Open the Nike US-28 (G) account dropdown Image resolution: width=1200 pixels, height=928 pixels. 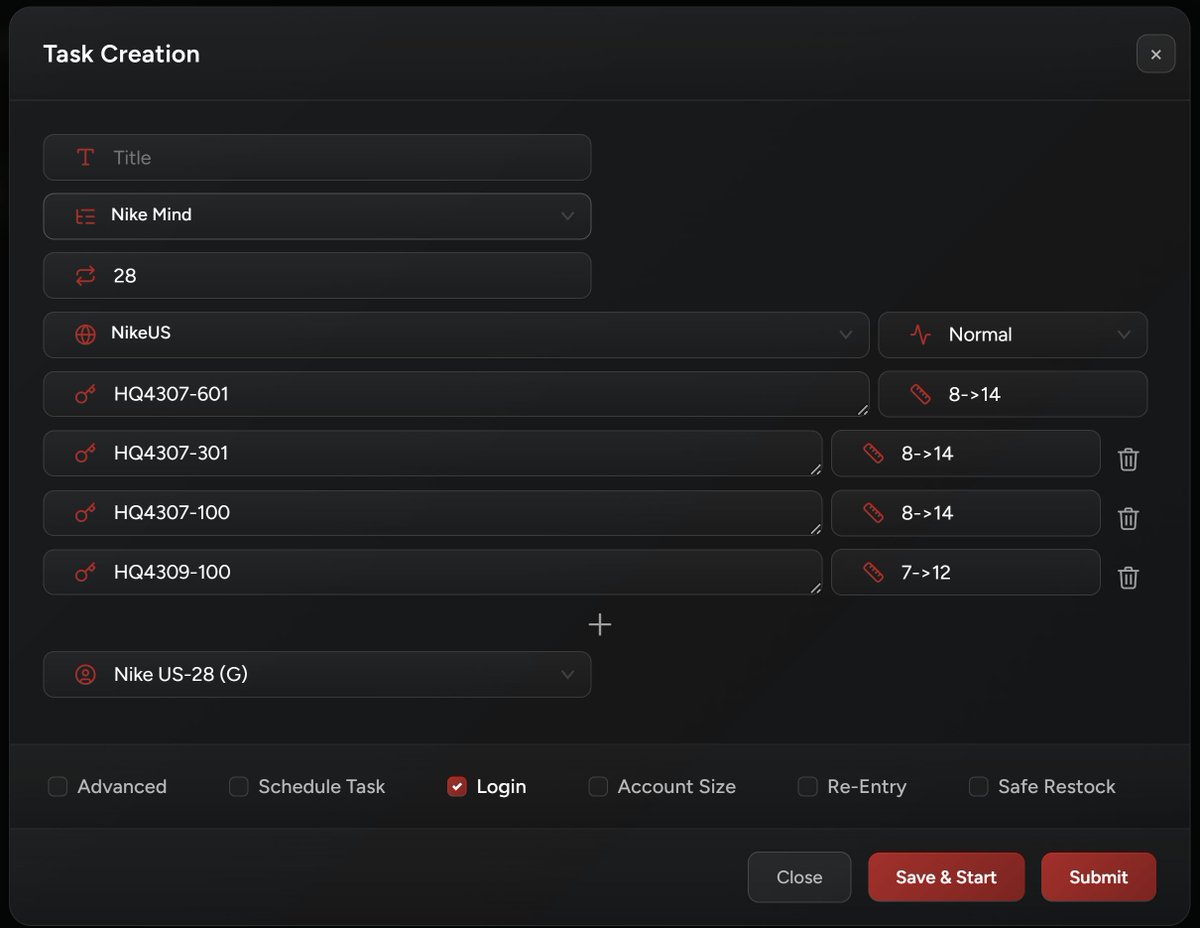(317, 674)
